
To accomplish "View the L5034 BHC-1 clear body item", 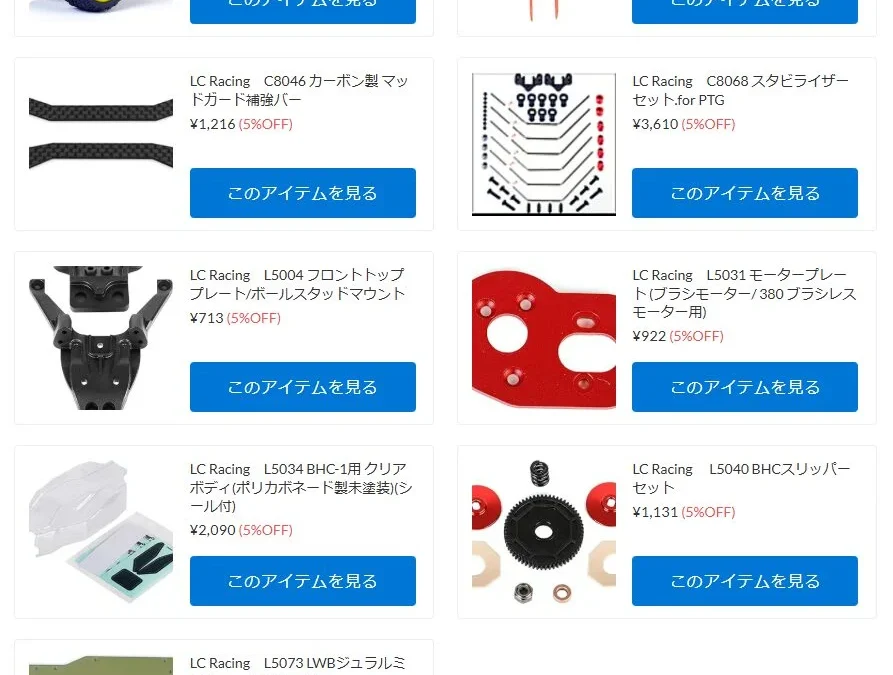I will pos(303,581).
